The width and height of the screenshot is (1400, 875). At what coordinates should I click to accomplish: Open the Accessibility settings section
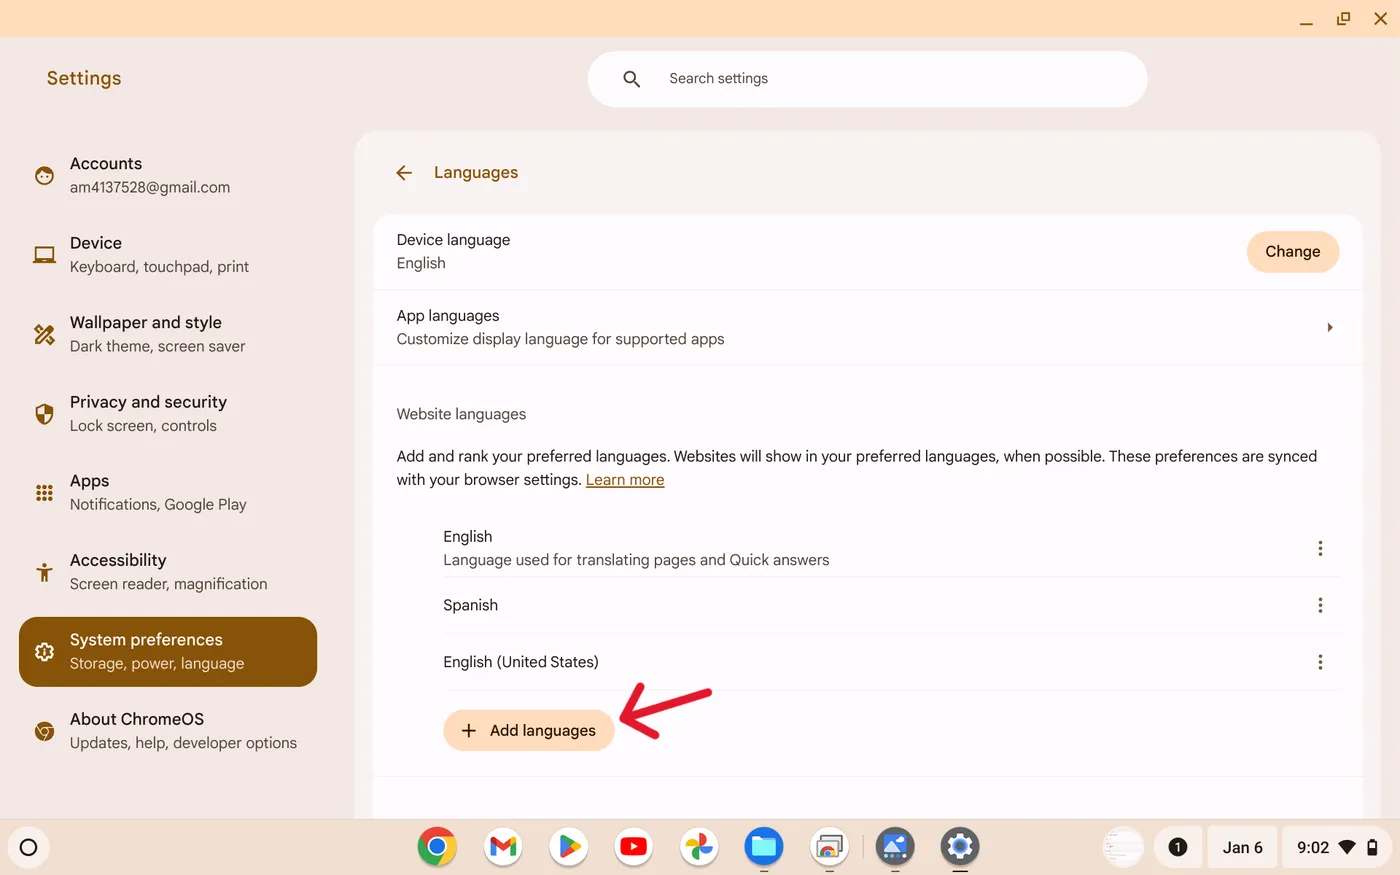pyautogui.click(x=168, y=572)
